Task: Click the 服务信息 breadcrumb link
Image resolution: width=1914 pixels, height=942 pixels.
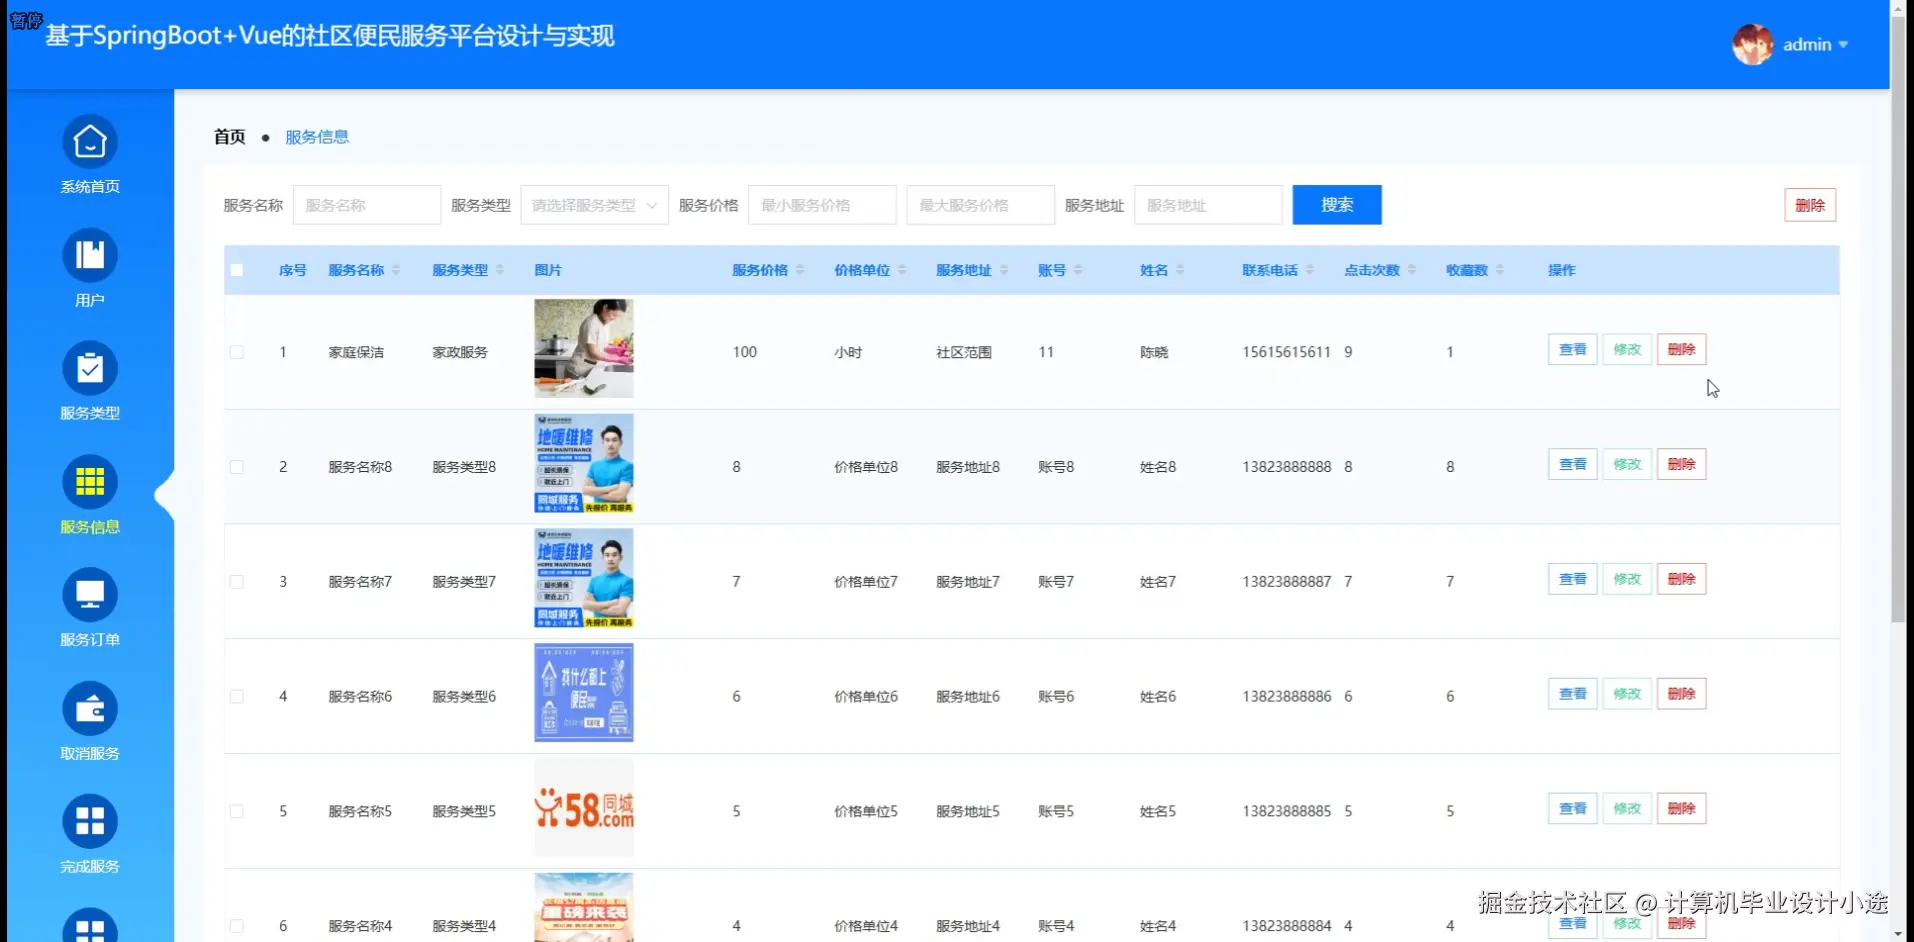Action: click(x=317, y=137)
